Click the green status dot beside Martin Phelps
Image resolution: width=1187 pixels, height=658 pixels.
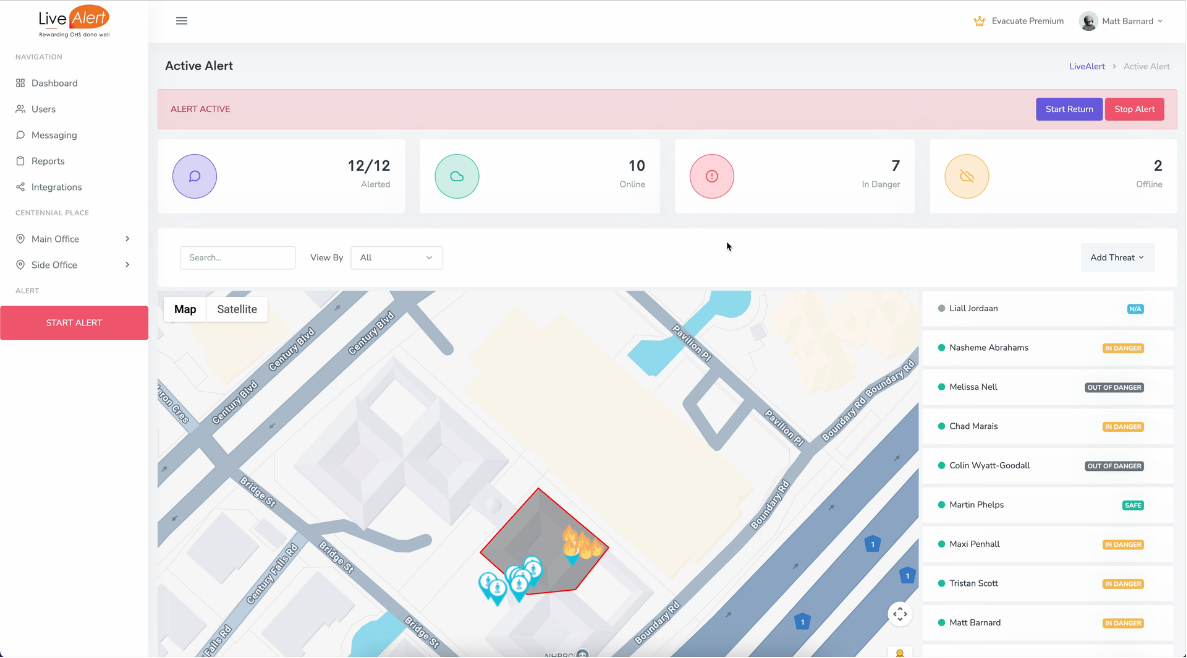click(941, 505)
